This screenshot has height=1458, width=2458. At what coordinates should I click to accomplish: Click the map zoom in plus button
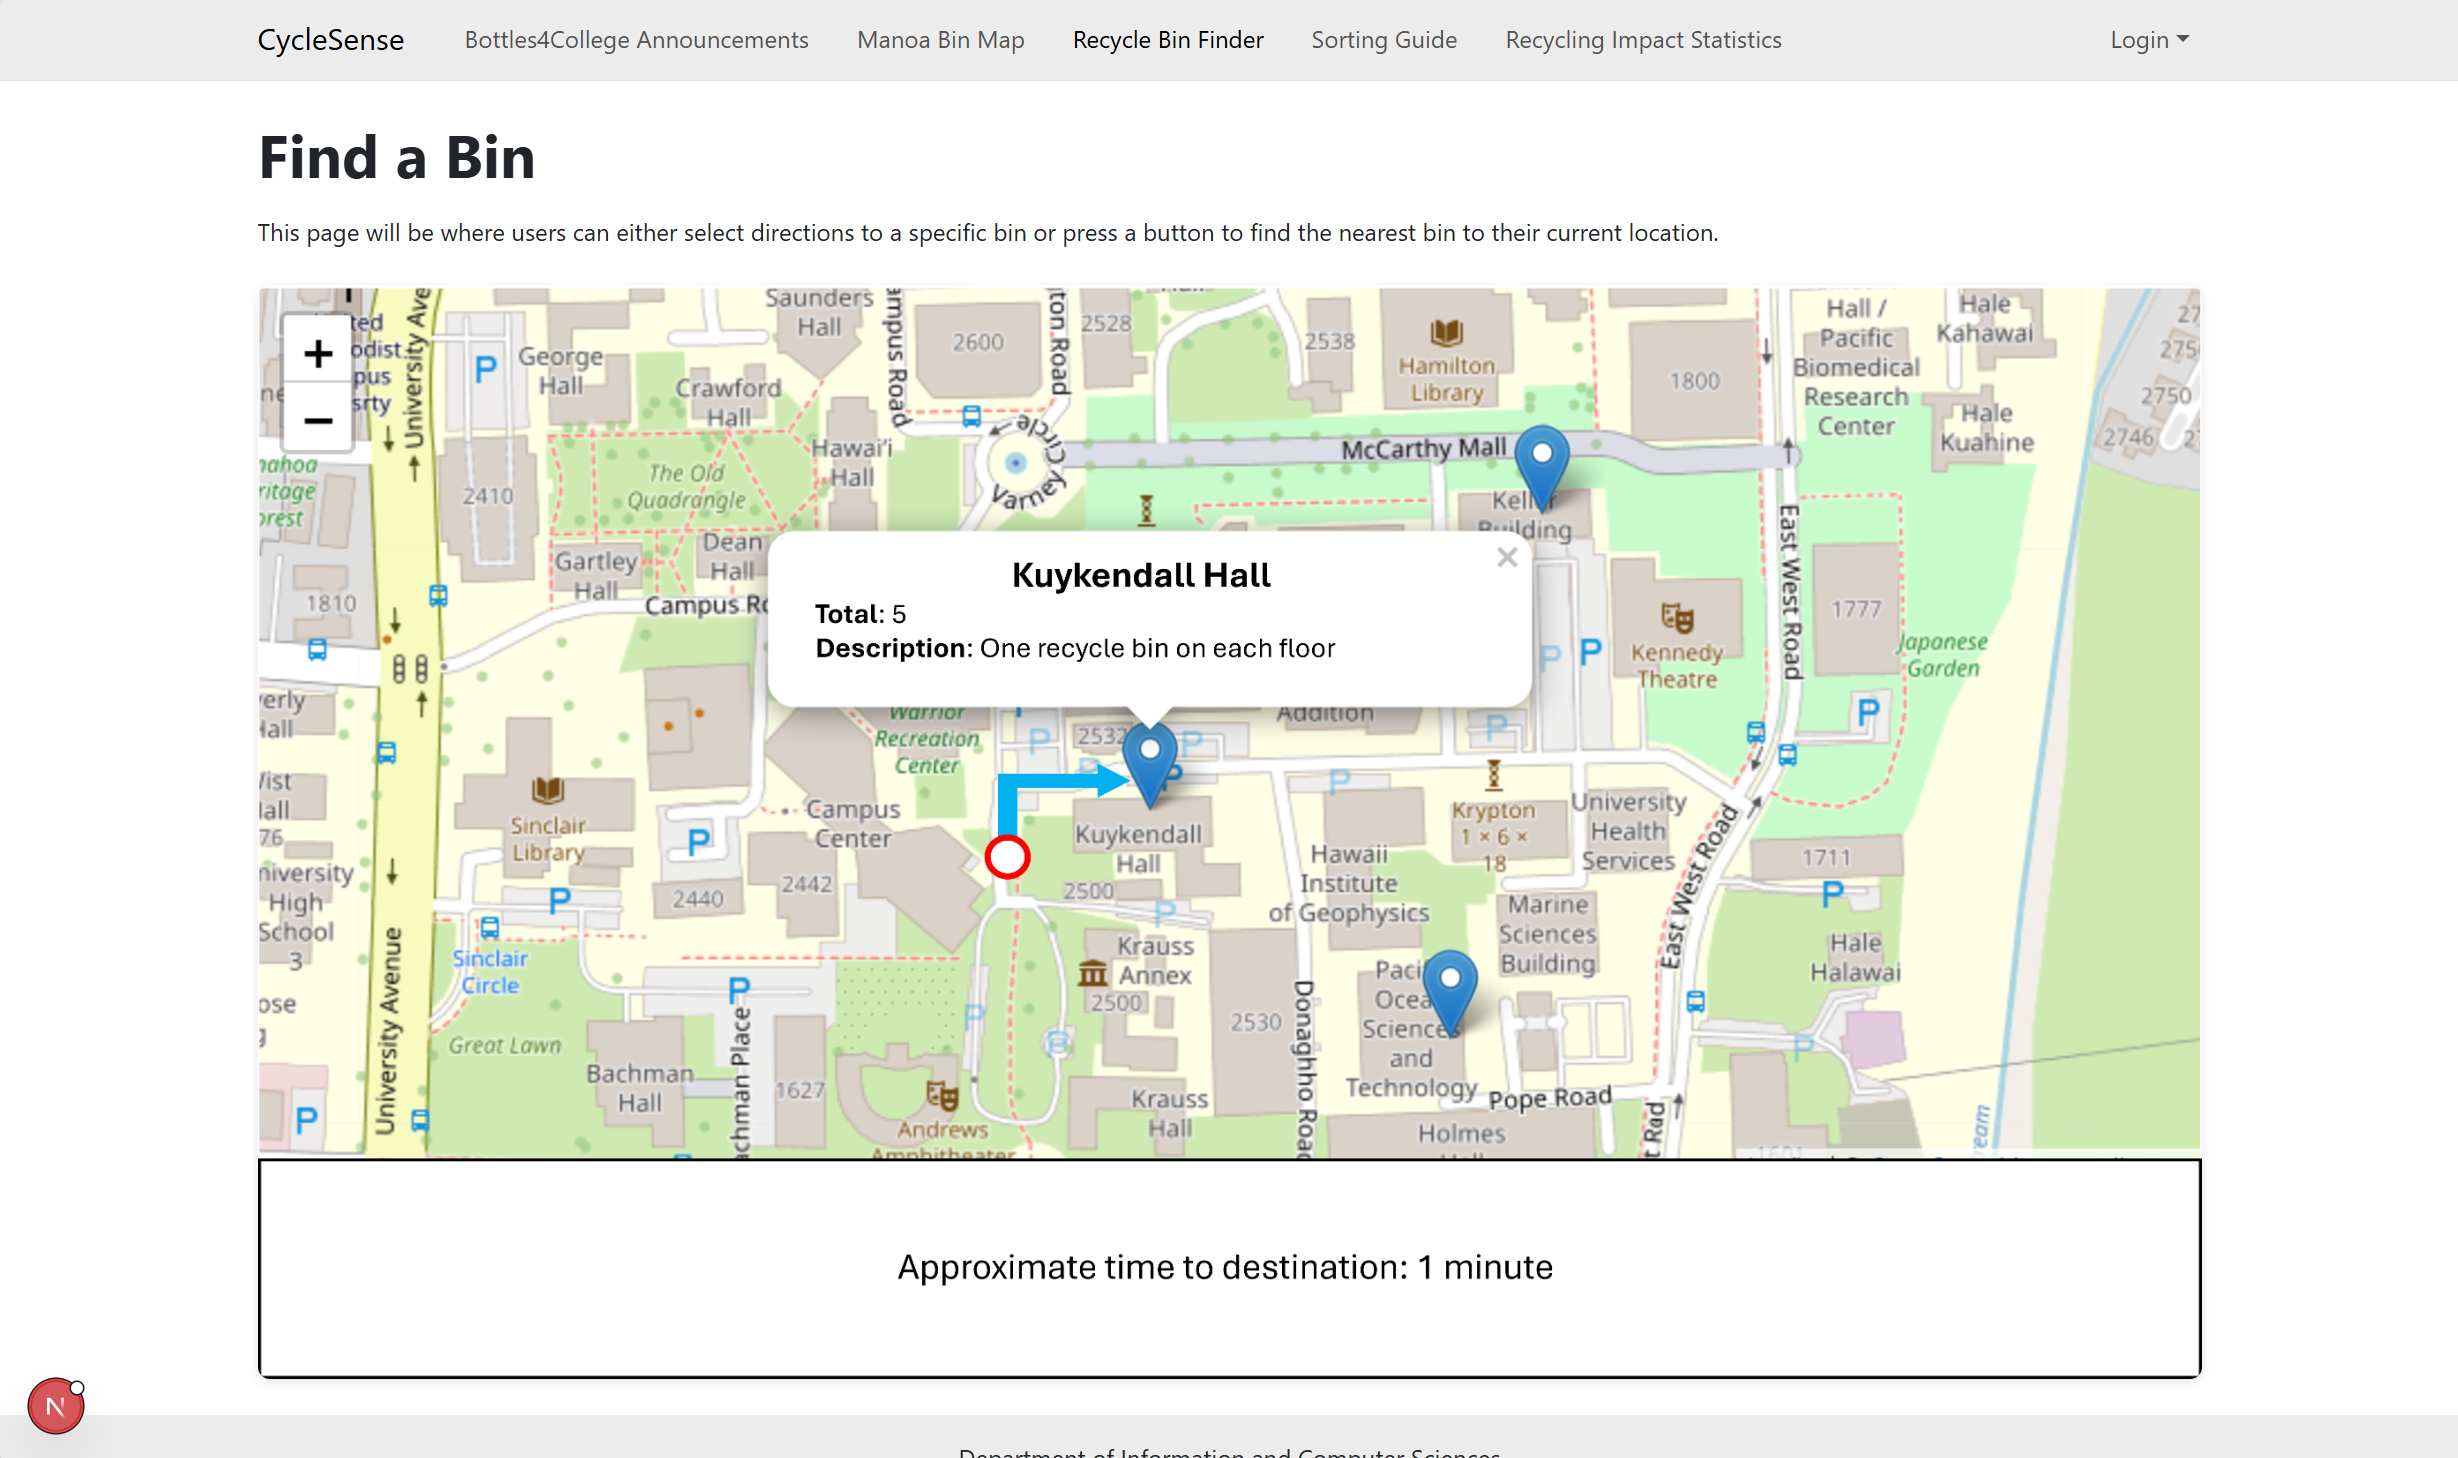coord(318,353)
